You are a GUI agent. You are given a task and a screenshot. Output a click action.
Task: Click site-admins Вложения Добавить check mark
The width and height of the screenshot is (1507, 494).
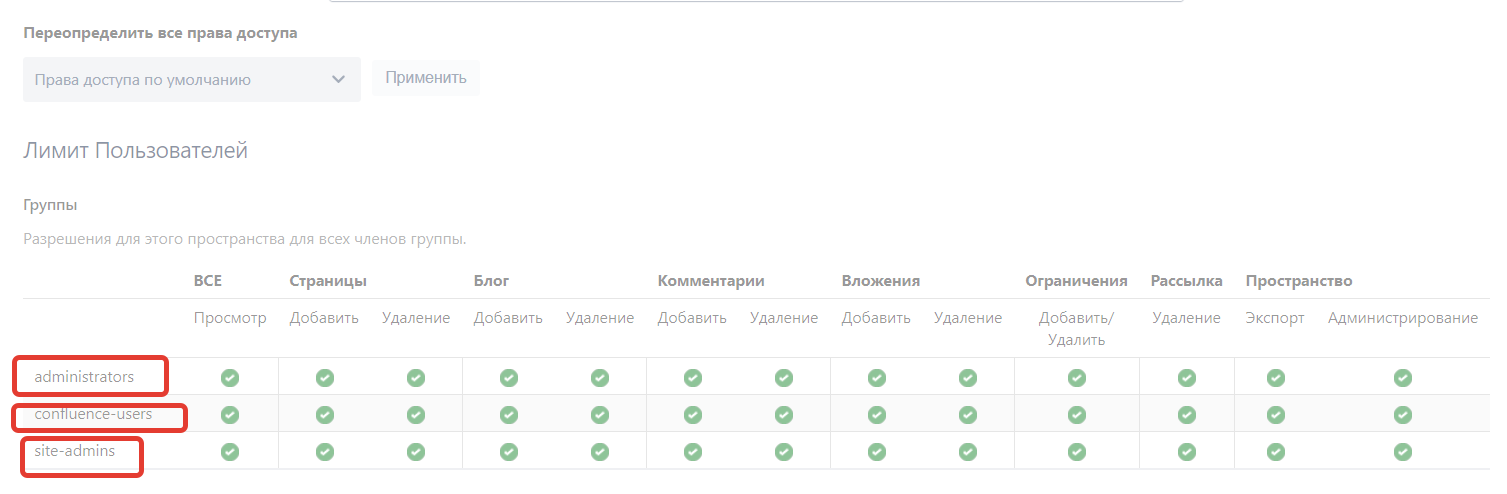click(x=877, y=452)
